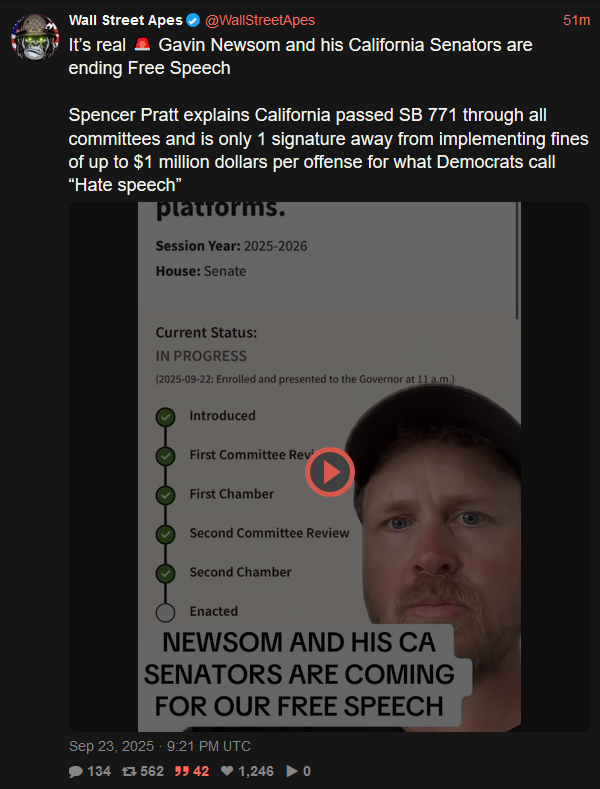Viewport: 600px width, 789px height.
Task: Like the post with the heart icon
Action: (x=227, y=771)
